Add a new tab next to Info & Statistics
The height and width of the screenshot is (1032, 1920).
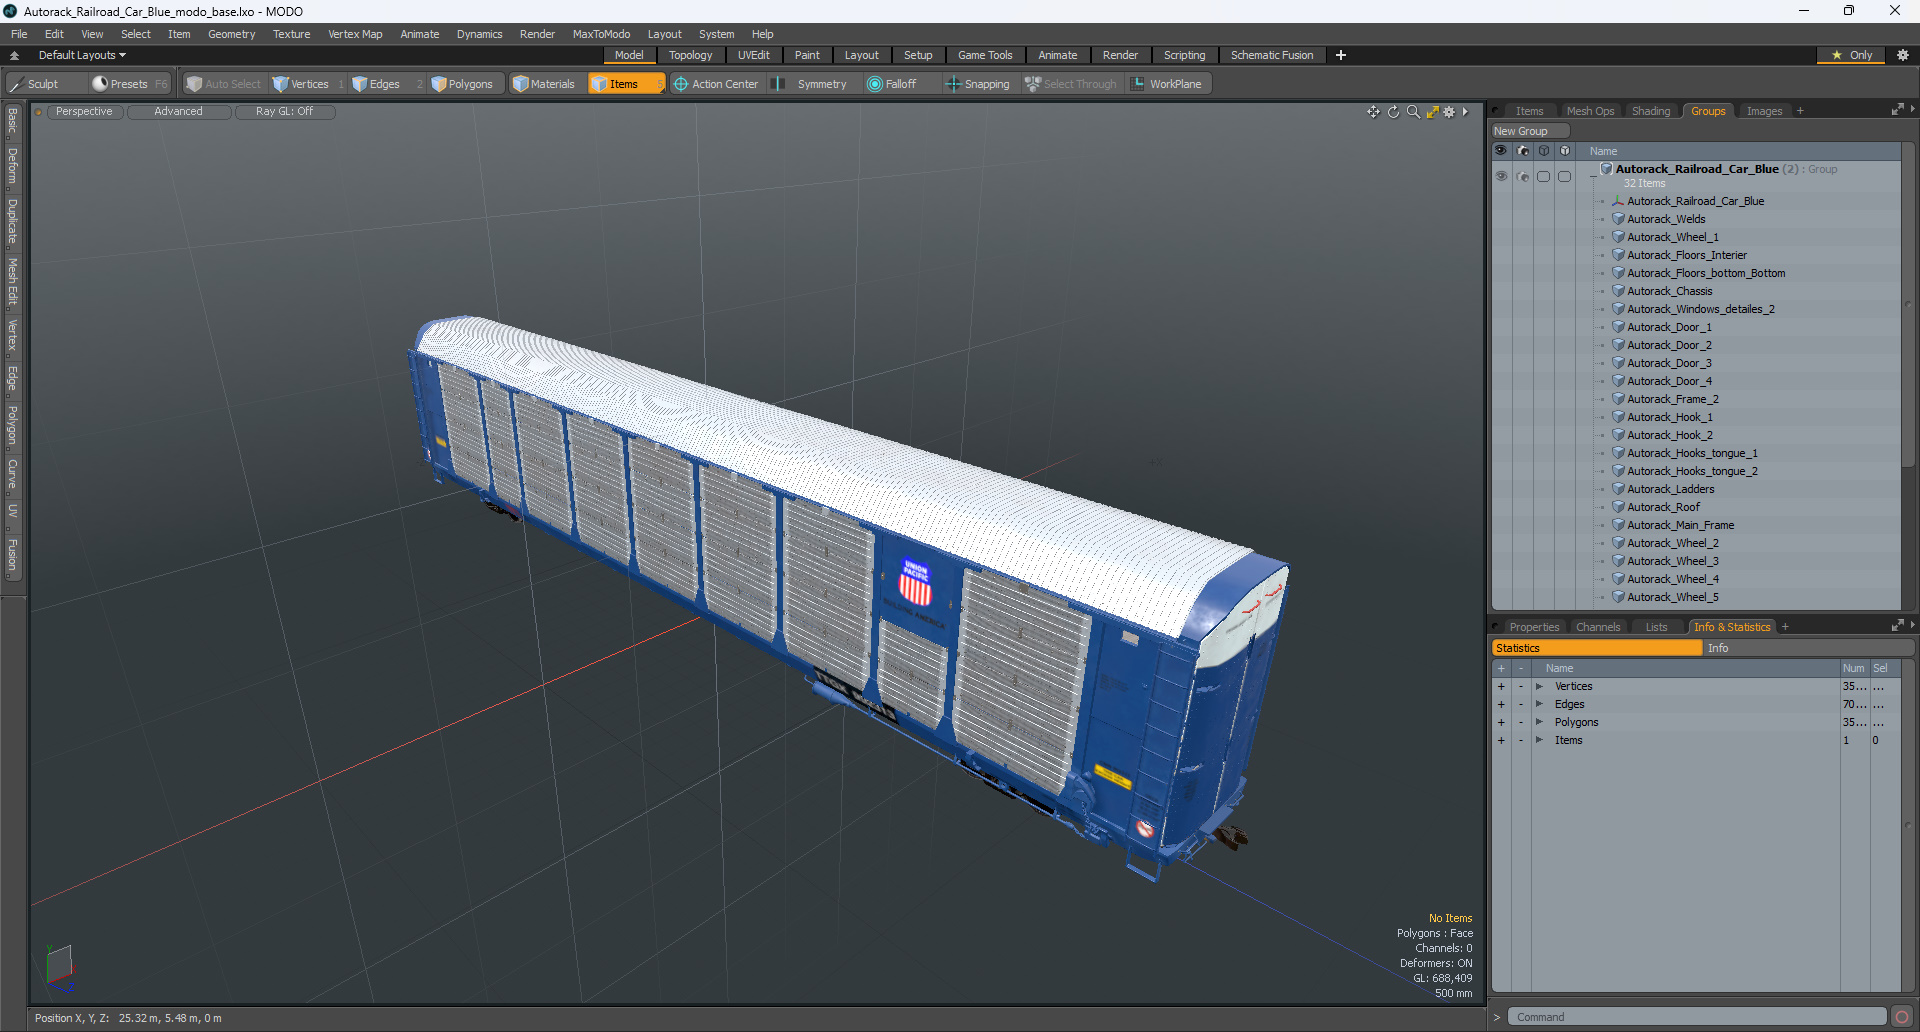click(1785, 627)
